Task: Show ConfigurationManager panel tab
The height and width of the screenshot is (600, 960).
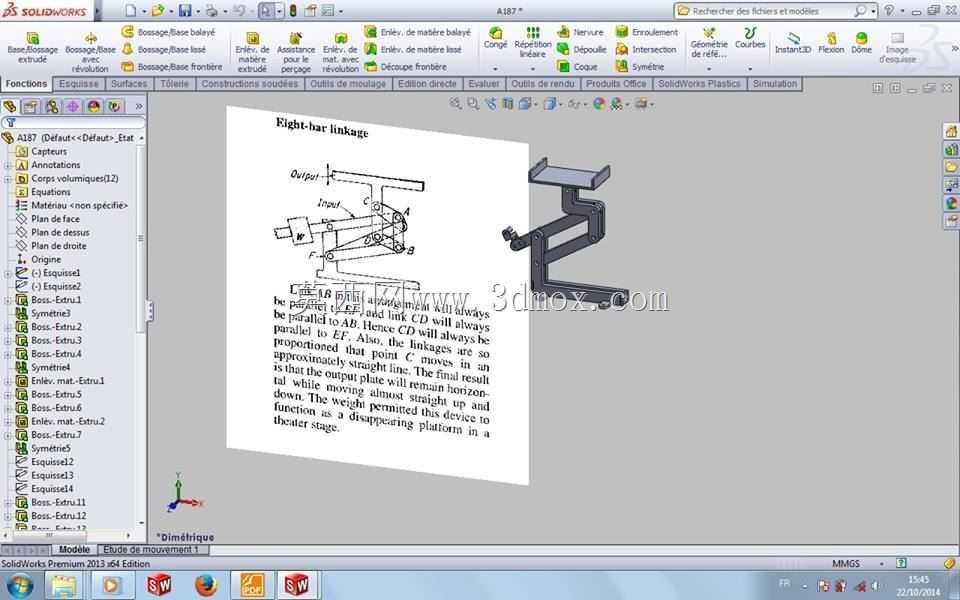Action: (x=51, y=107)
